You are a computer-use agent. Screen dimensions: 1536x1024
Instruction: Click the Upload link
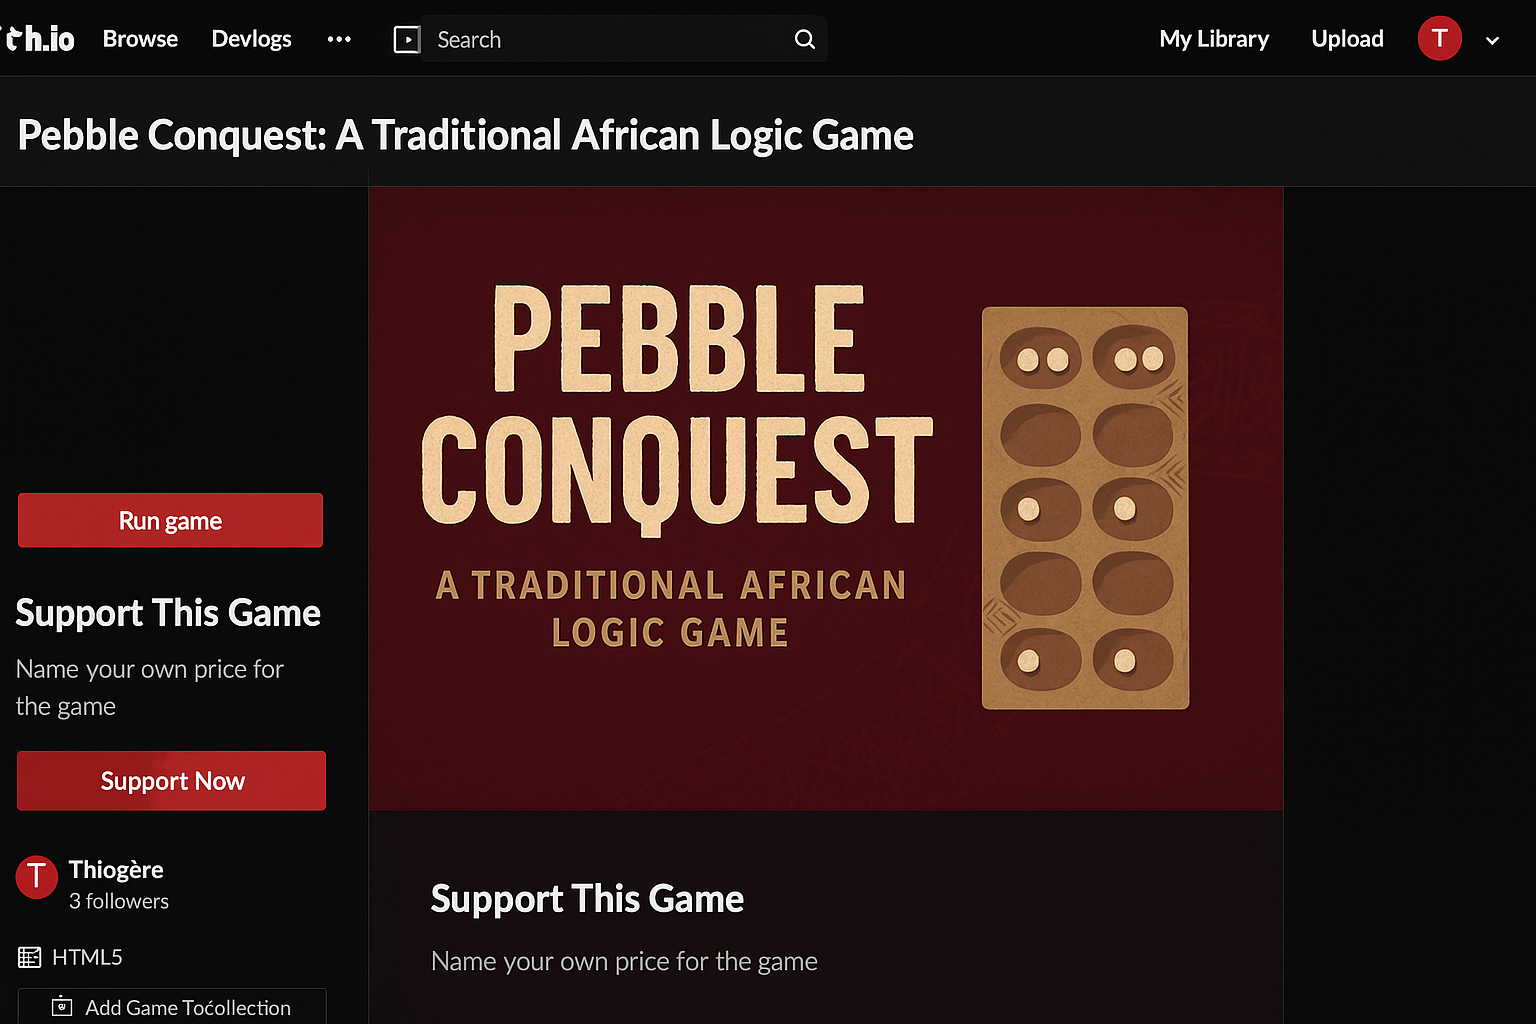click(x=1347, y=39)
